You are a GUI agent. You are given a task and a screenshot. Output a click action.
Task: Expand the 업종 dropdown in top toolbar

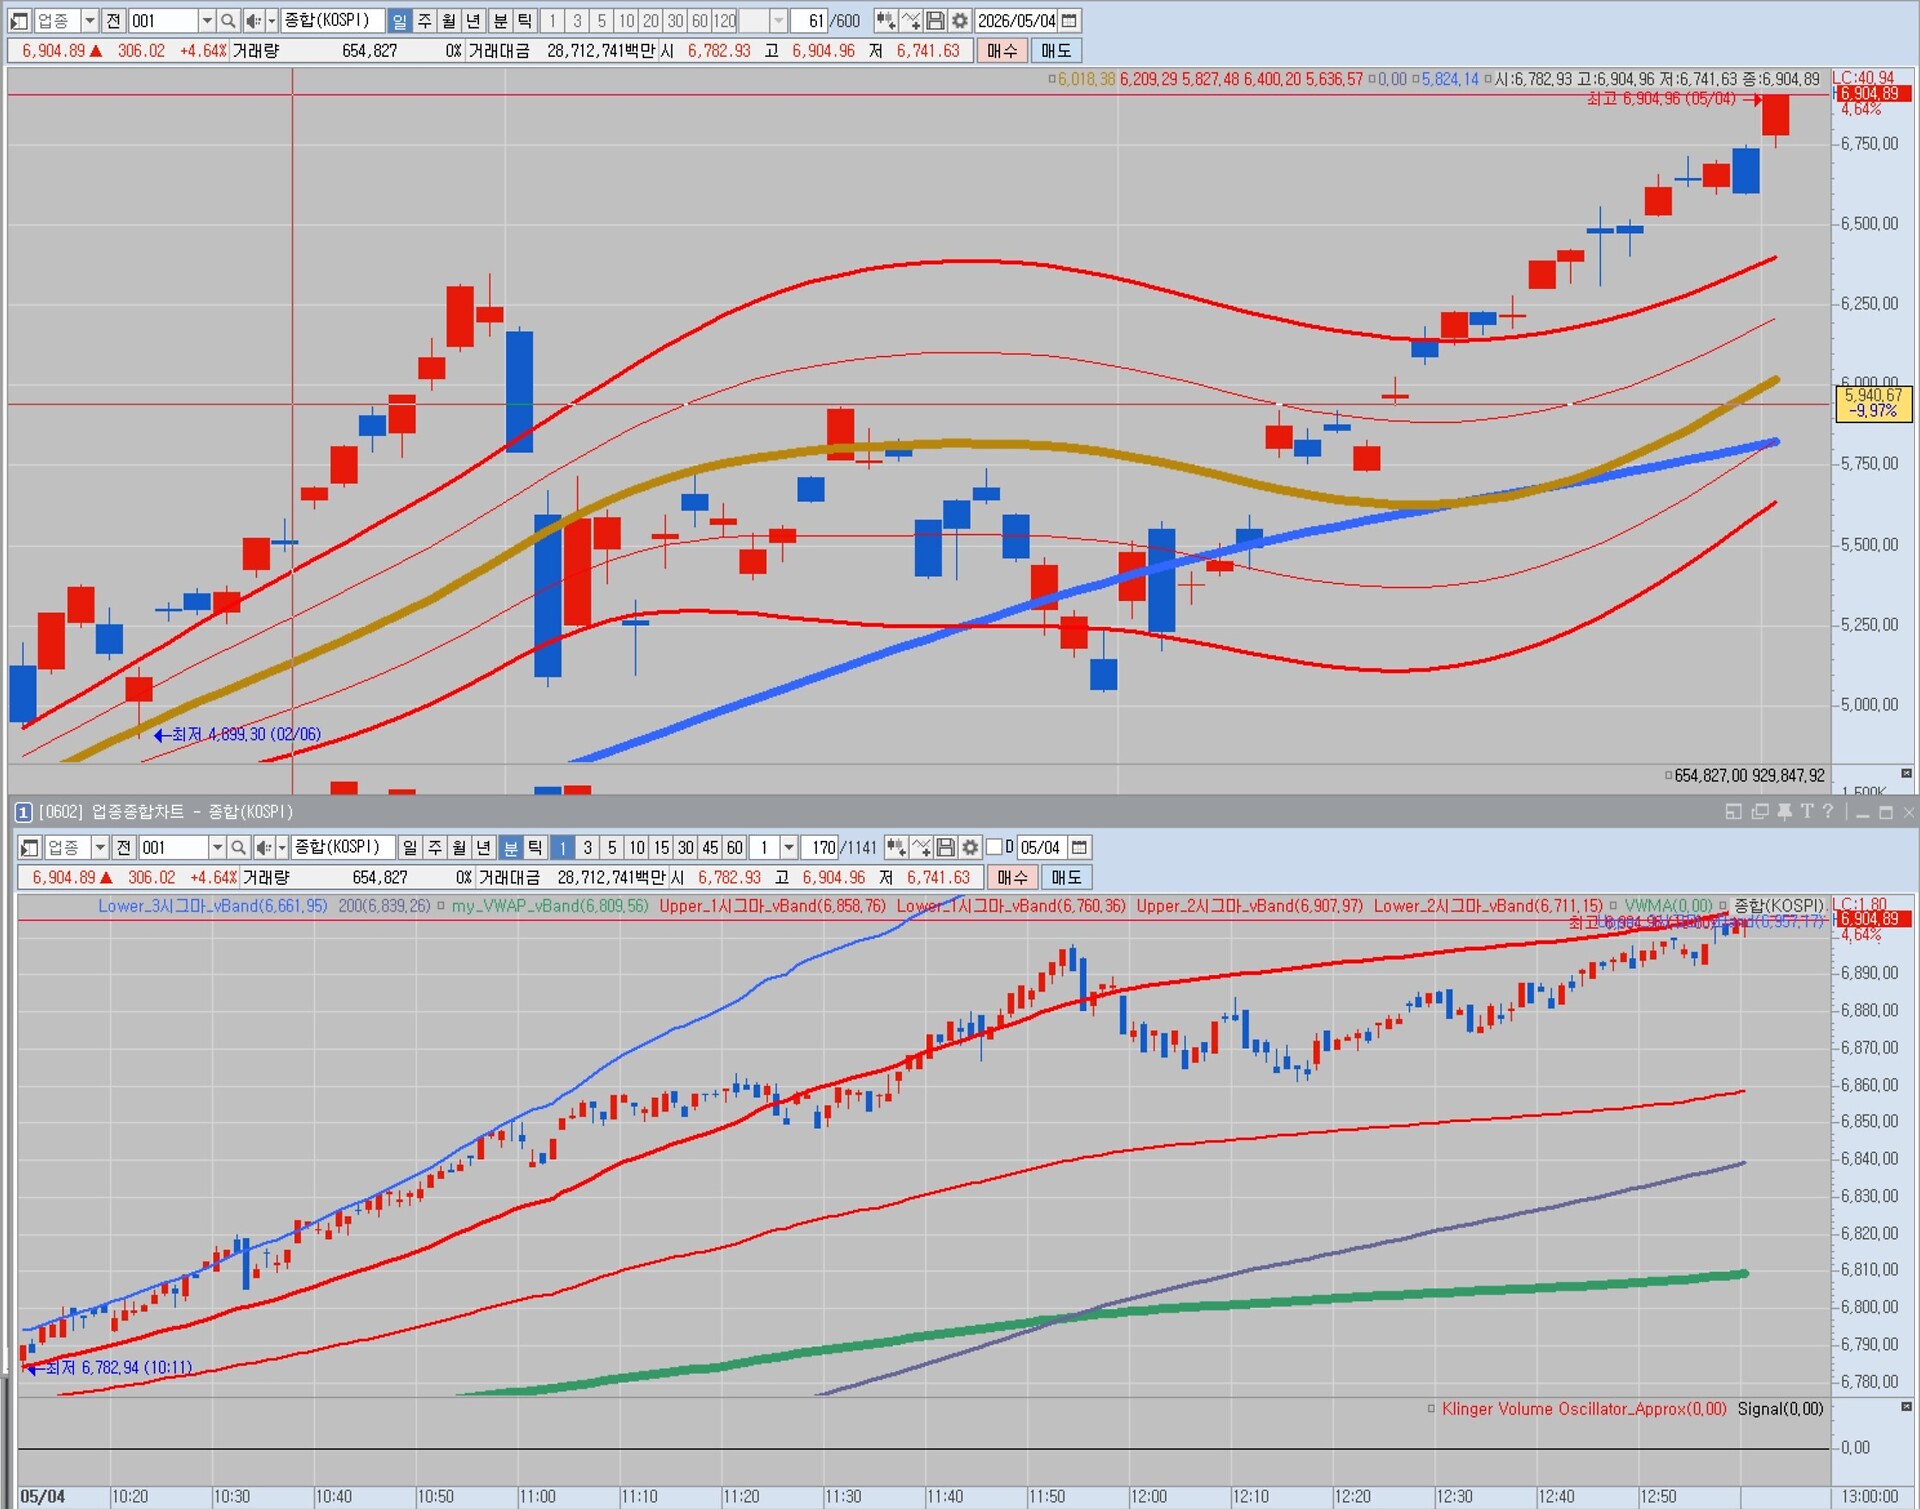(x=89, y=20)
